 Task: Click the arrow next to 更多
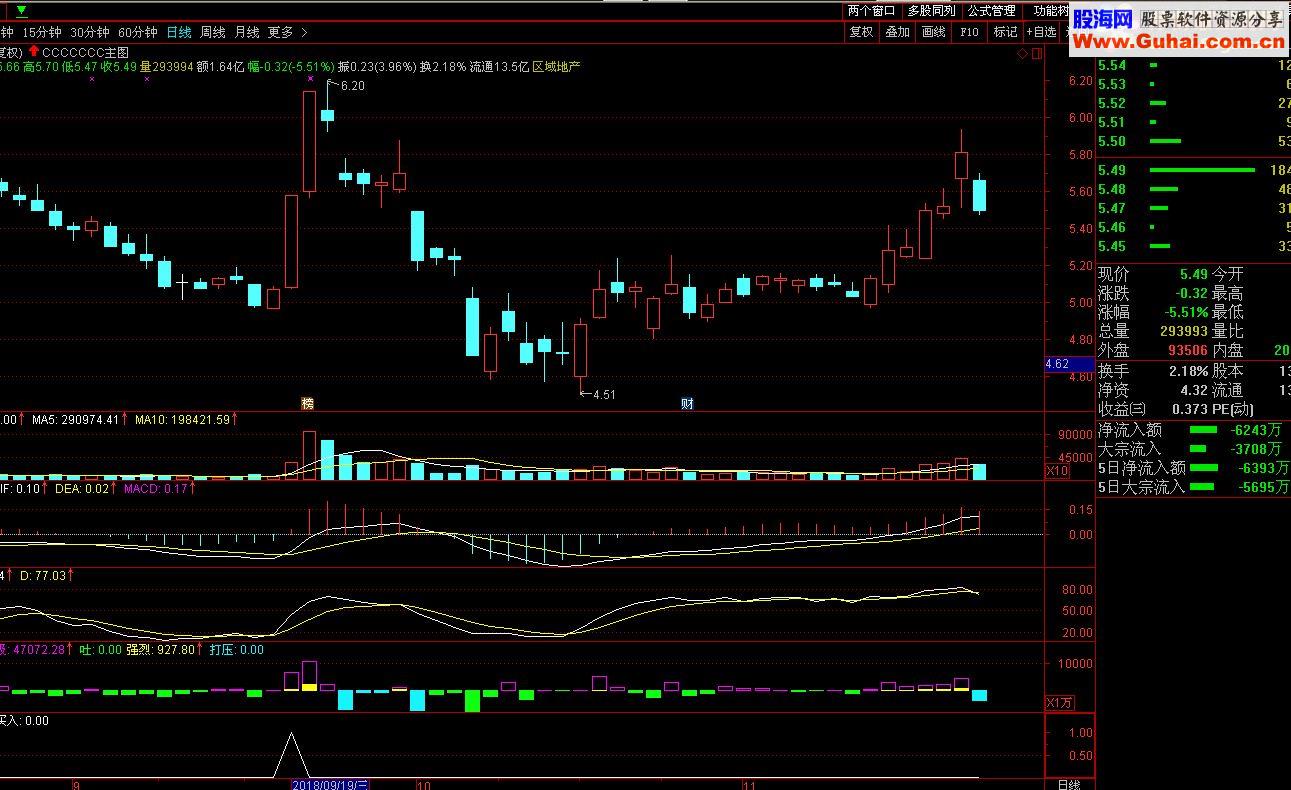point(302,32)
